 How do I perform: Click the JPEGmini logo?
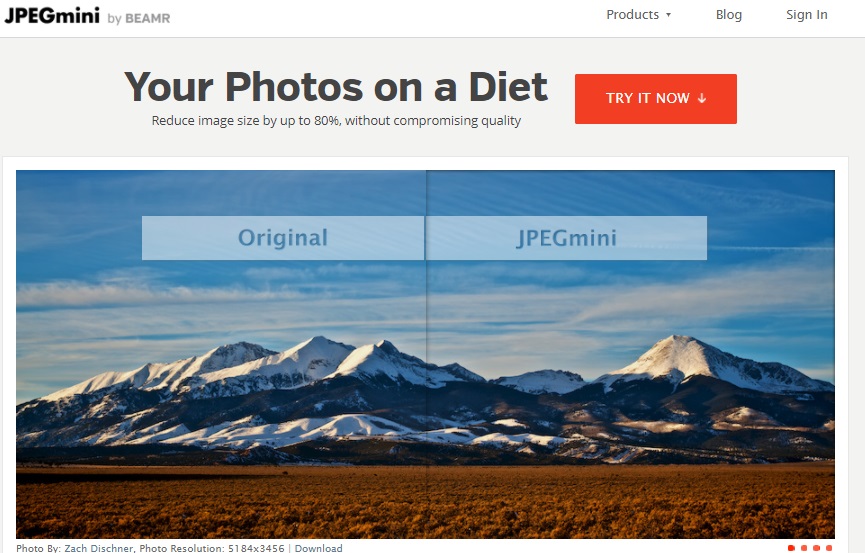tap(52, 15)
